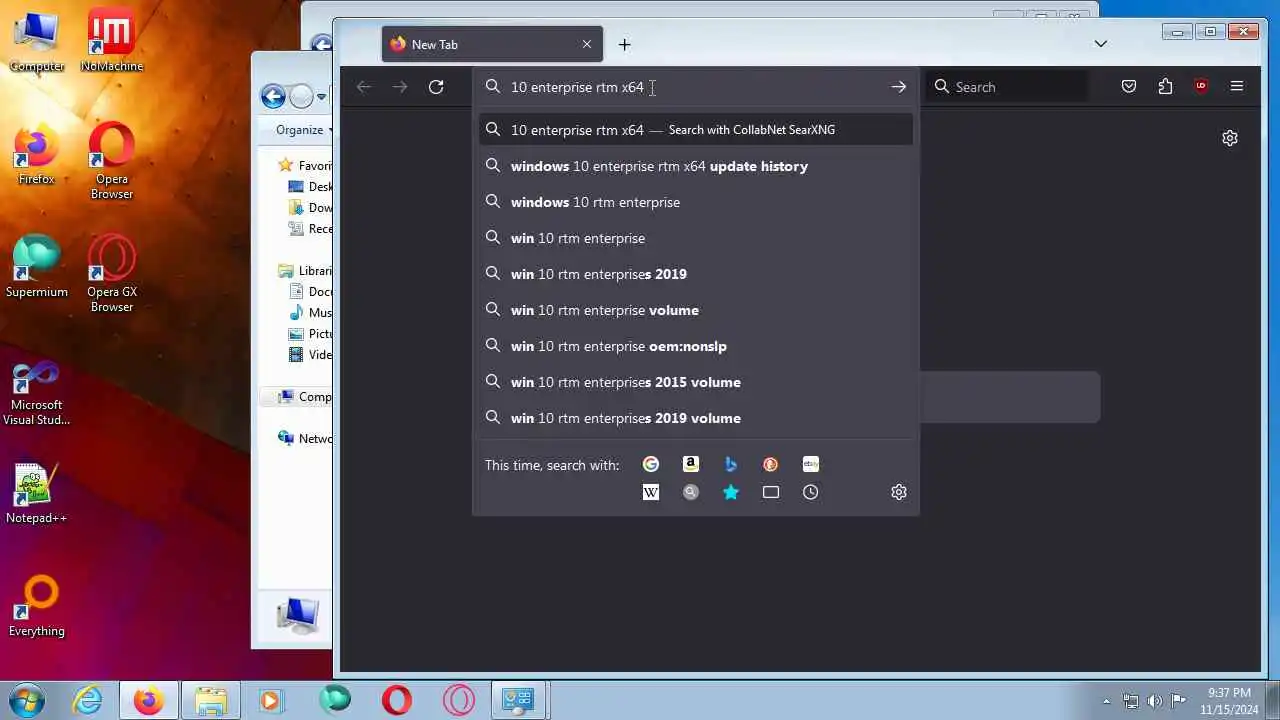Open Opera GX from the taskbar

459,700
